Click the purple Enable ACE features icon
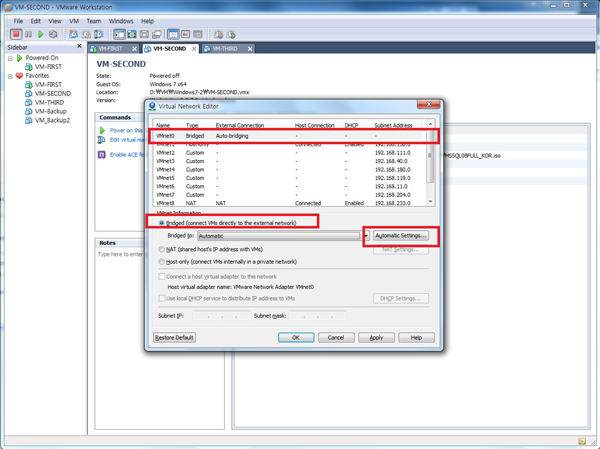 tap(101, 155)
